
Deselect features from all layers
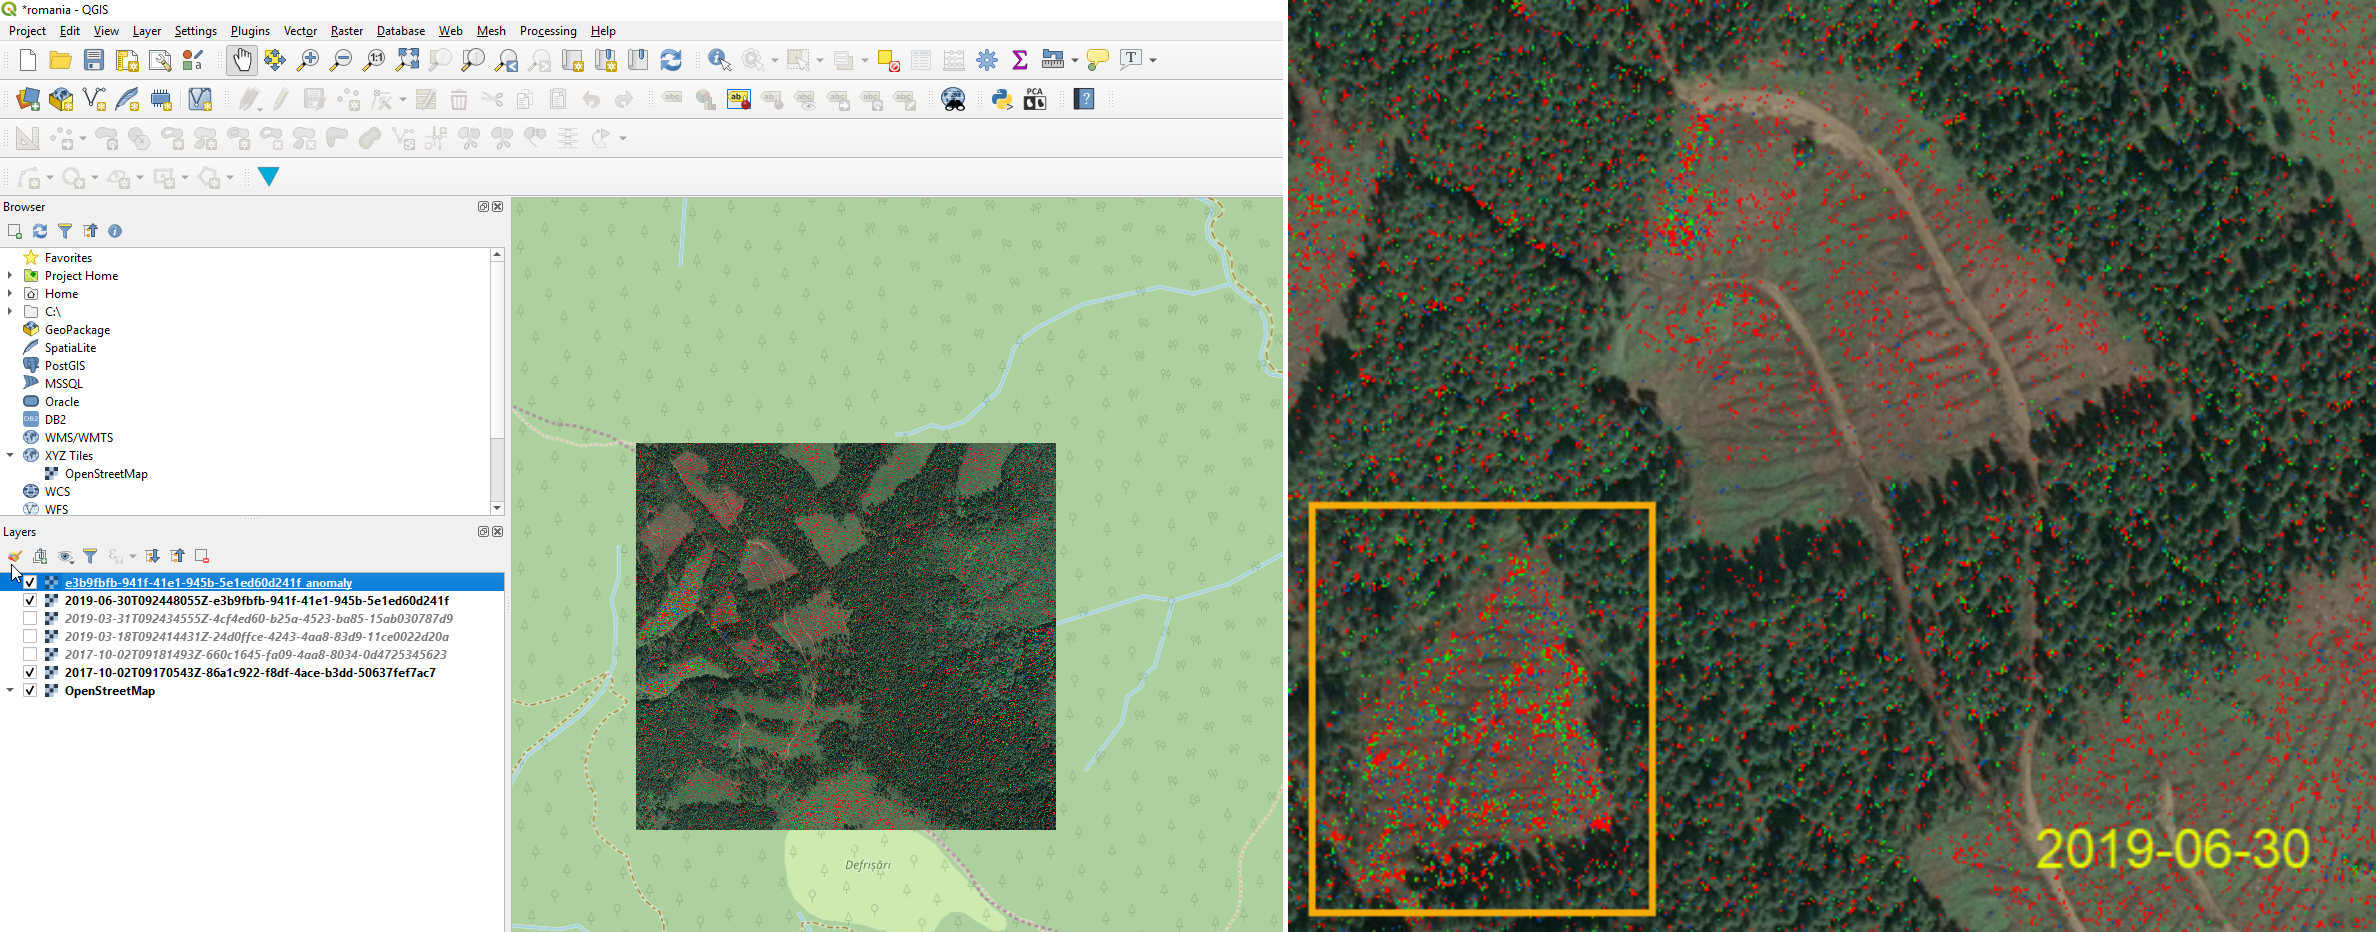pos(888,60)
